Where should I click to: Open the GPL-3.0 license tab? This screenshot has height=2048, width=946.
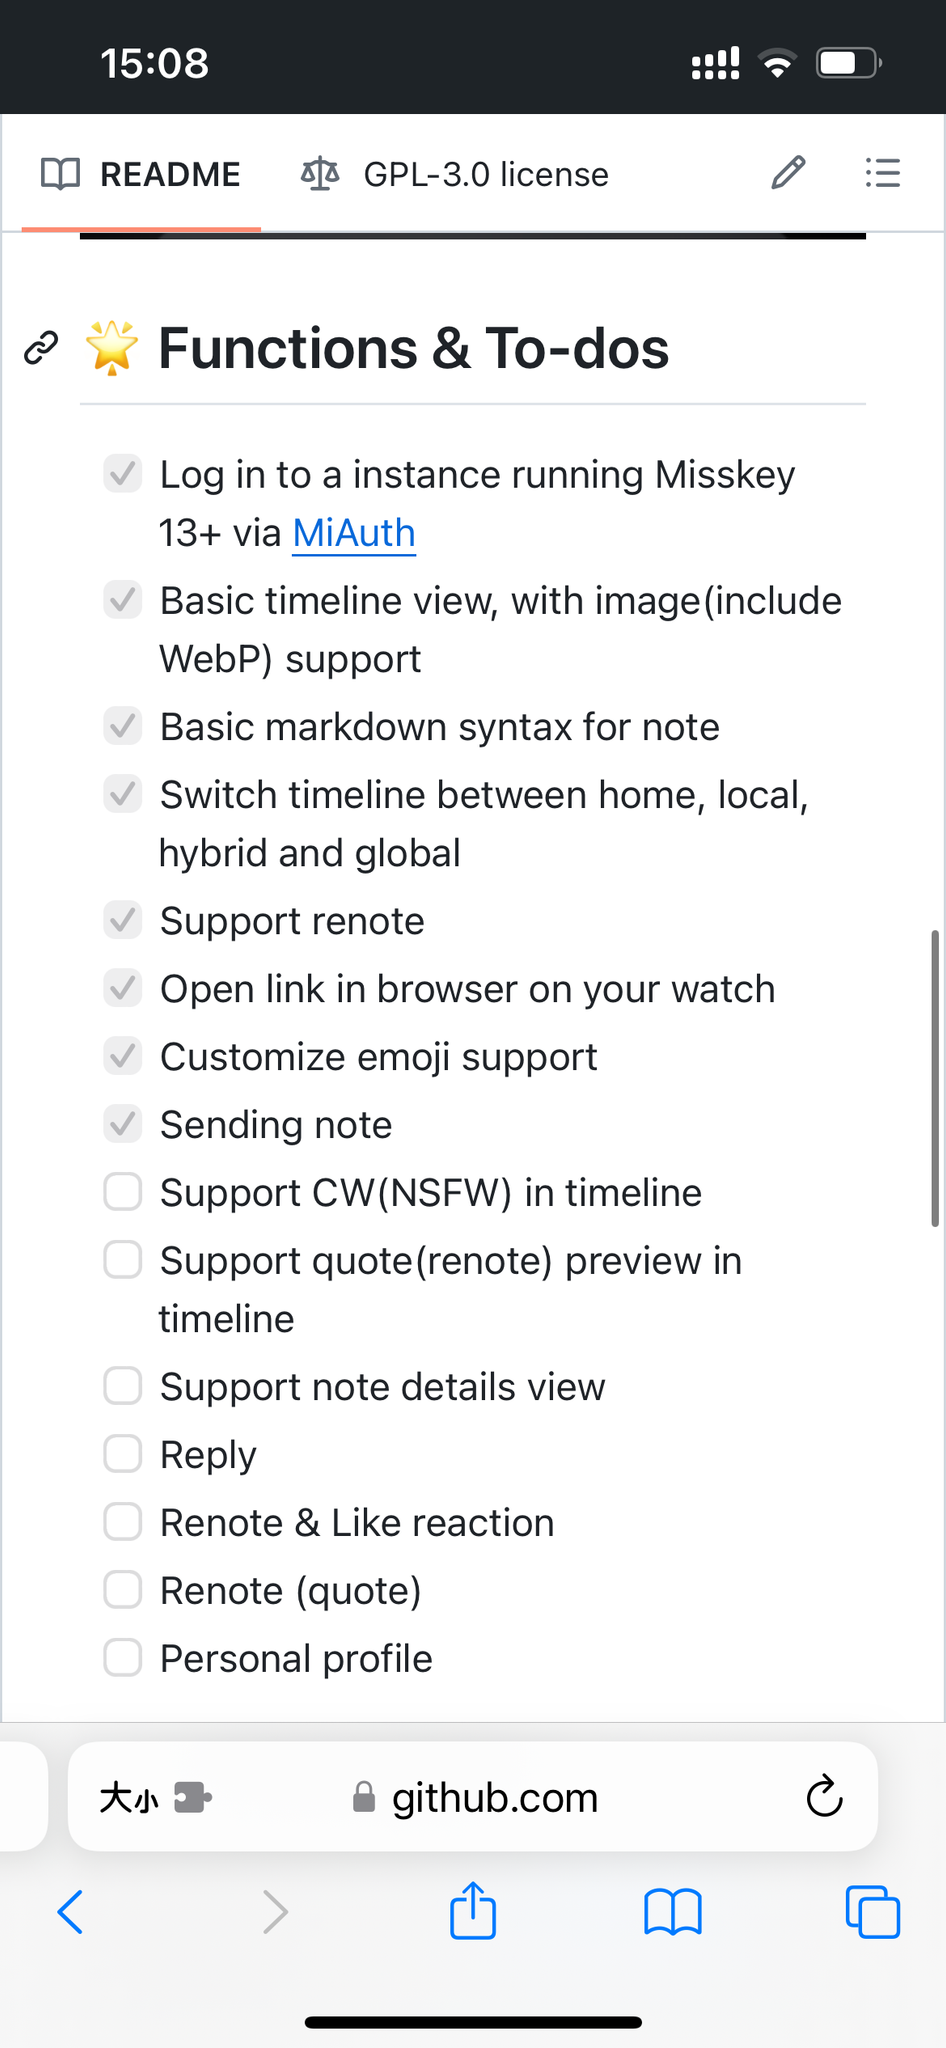455,174
